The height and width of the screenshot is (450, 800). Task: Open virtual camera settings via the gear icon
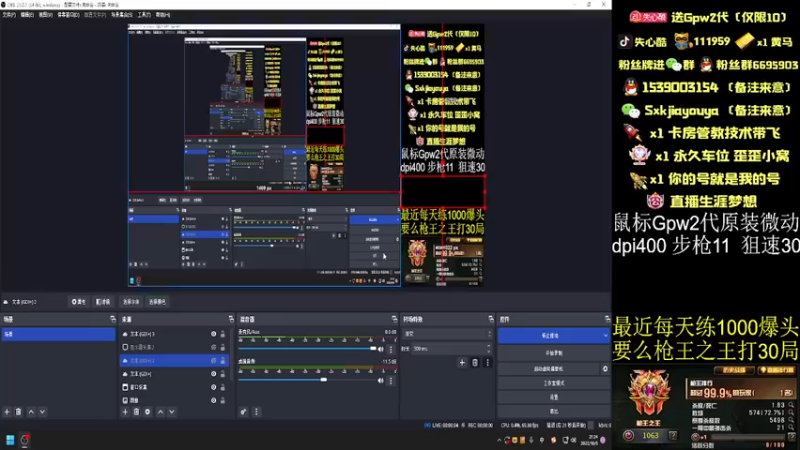pyautogui.click(x=605, y=368)
